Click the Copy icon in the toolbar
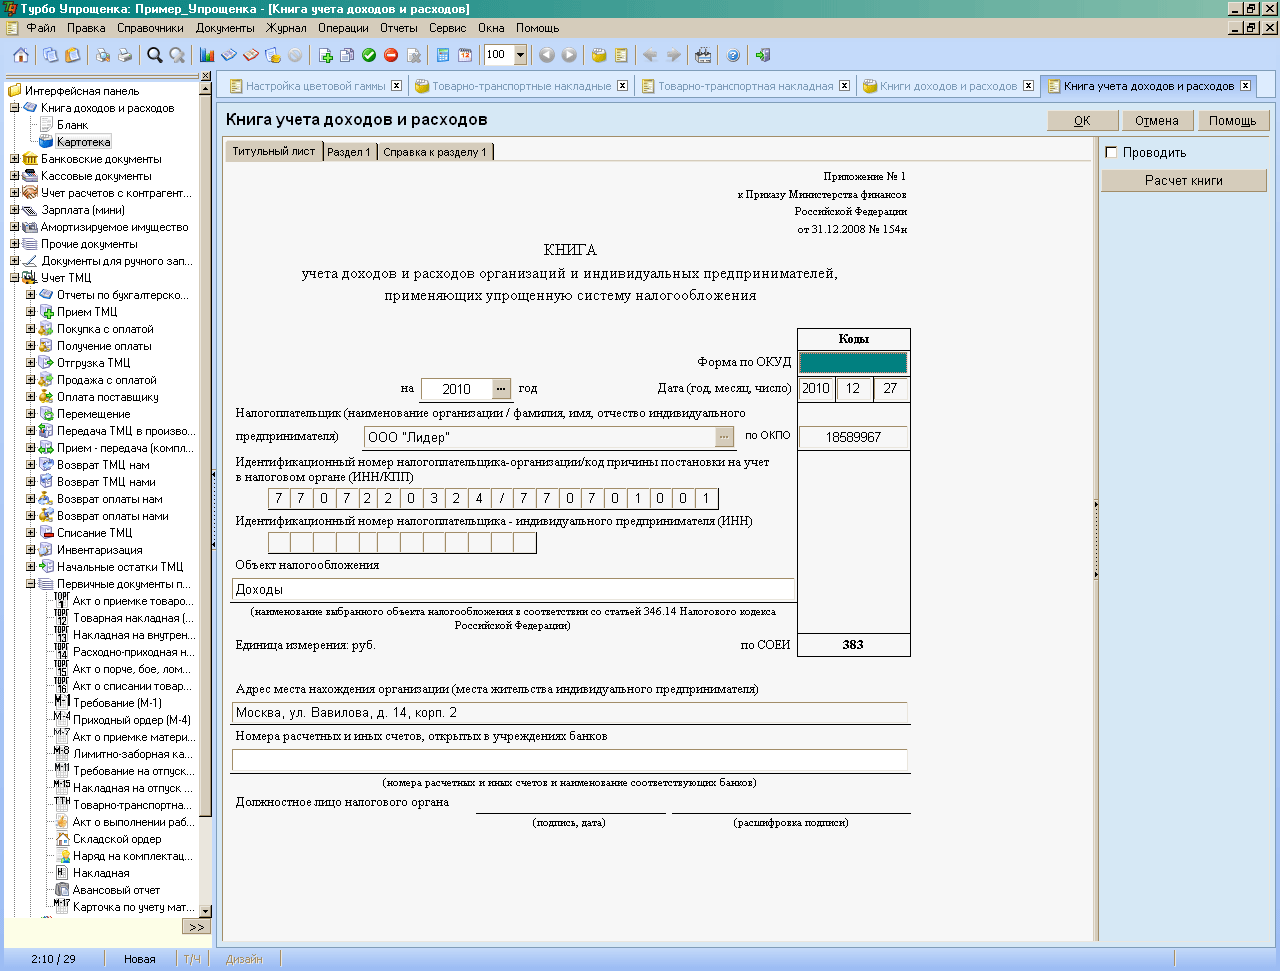 tap(50, 55)
